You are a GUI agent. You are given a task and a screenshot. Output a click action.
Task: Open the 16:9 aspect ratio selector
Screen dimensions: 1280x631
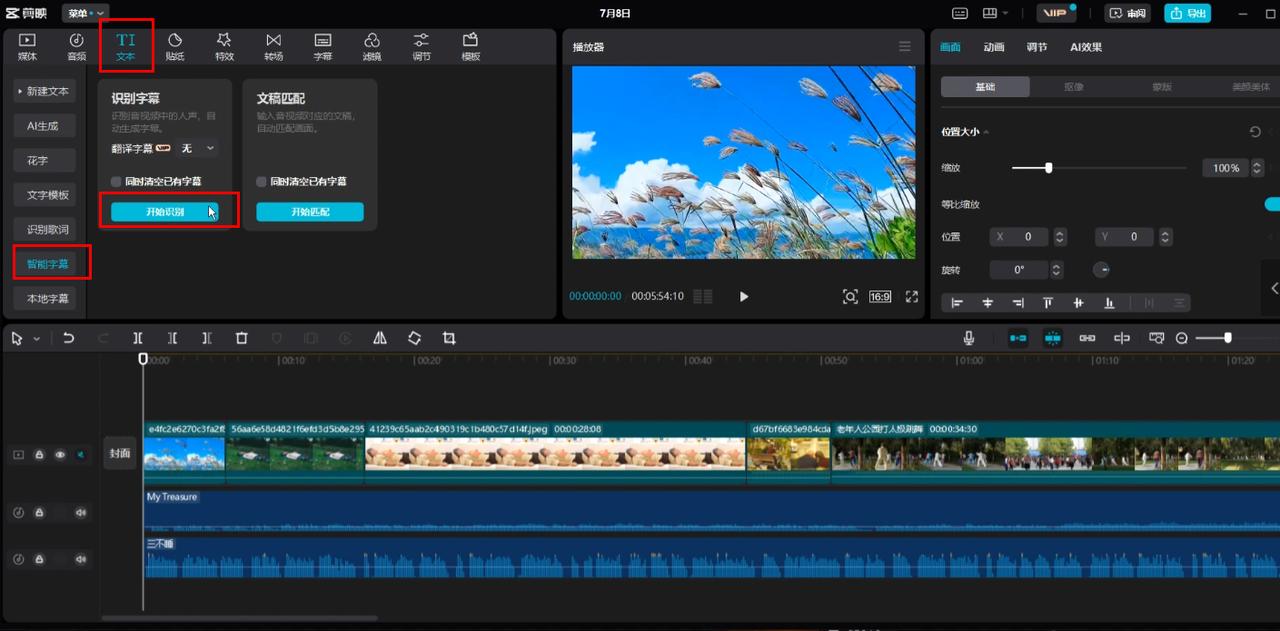coord(880,297)
